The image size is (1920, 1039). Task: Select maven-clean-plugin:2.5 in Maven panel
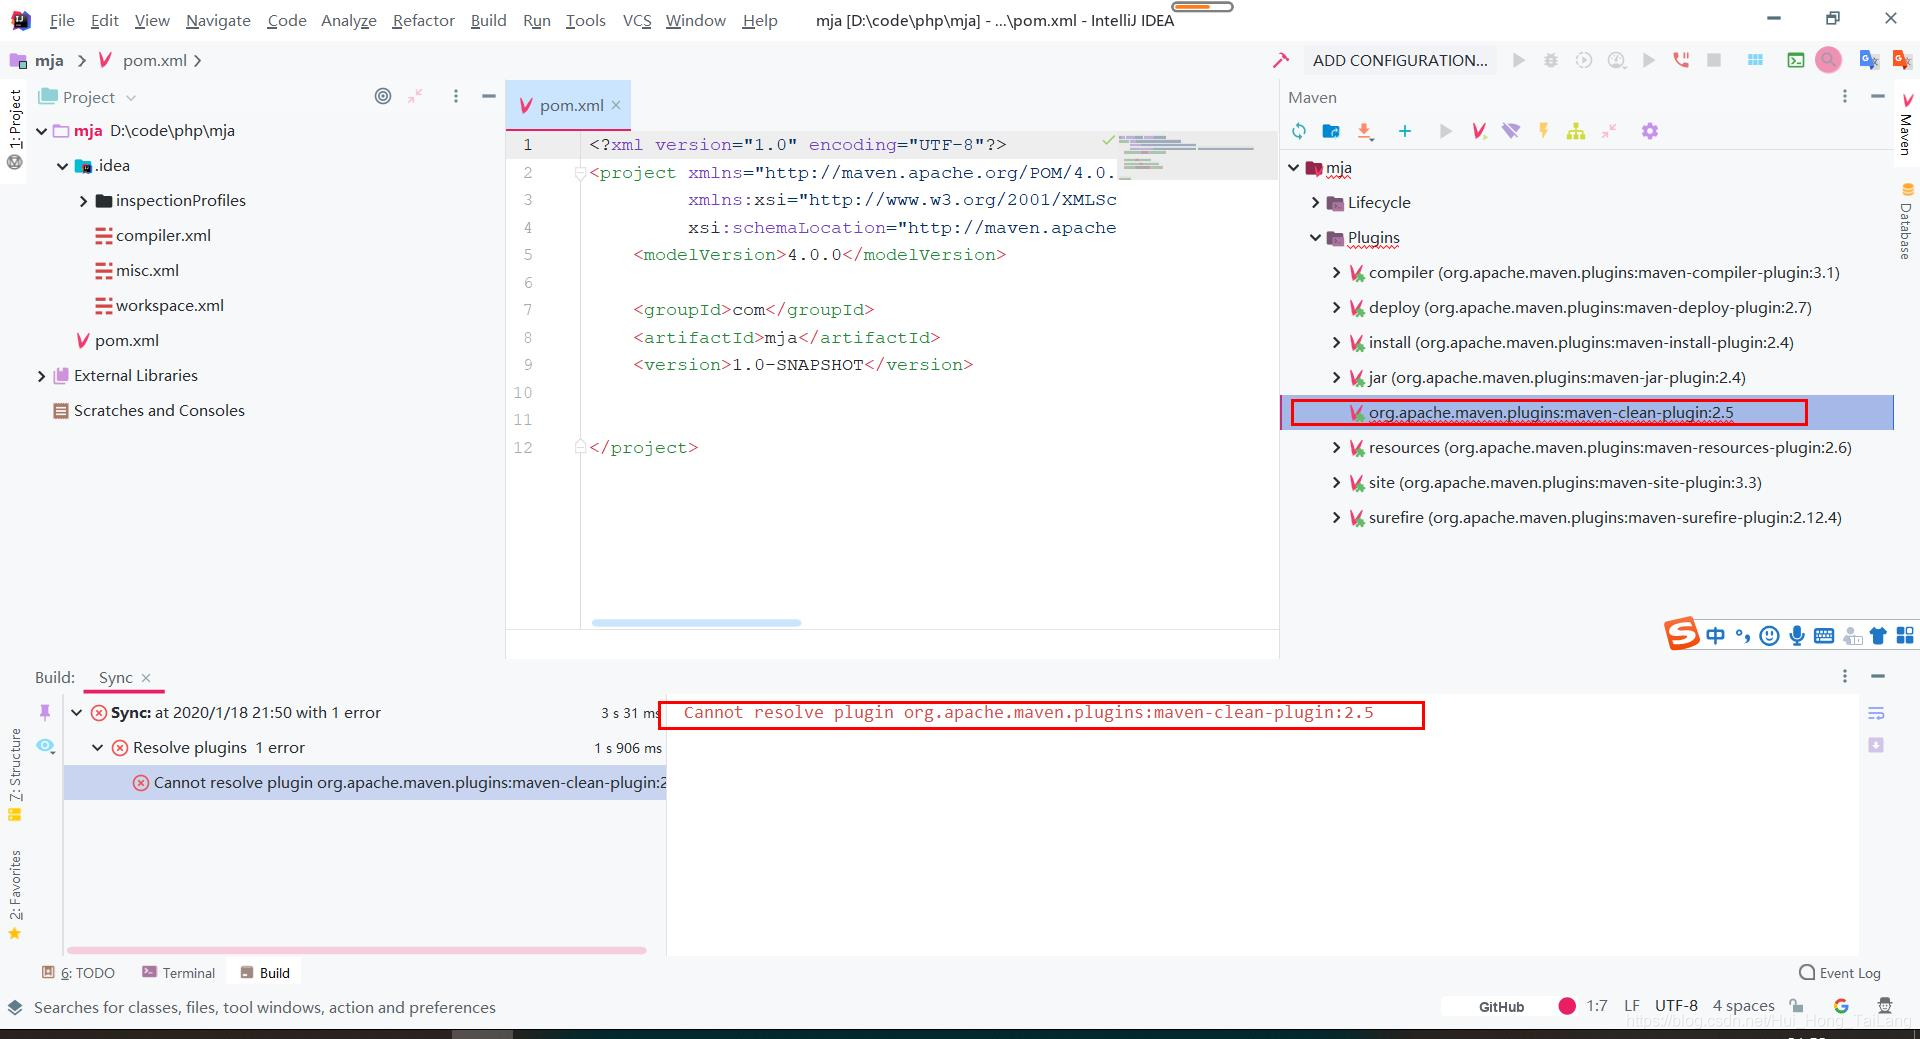click(x=1549, y=413)
